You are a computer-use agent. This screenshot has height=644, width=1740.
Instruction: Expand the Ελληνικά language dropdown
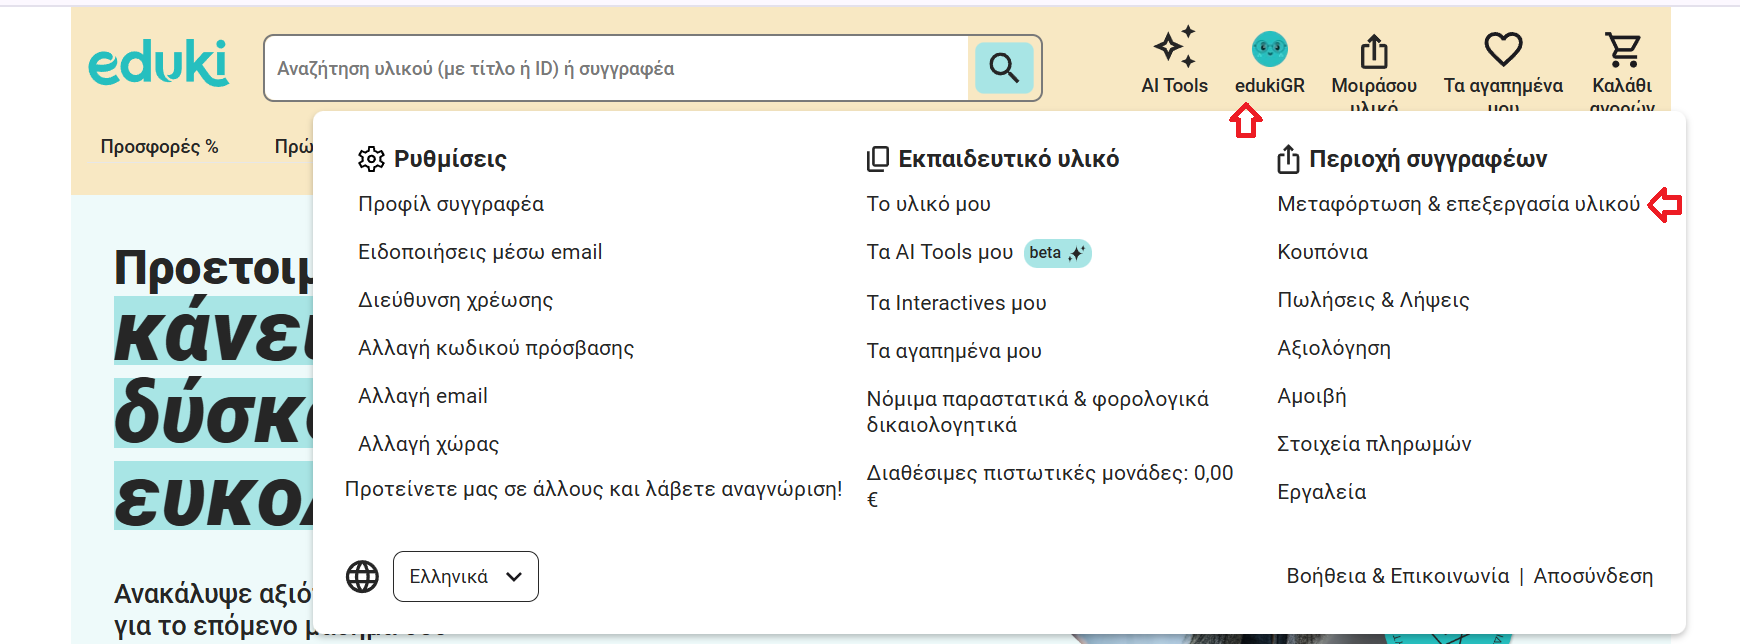click(465, 577)
